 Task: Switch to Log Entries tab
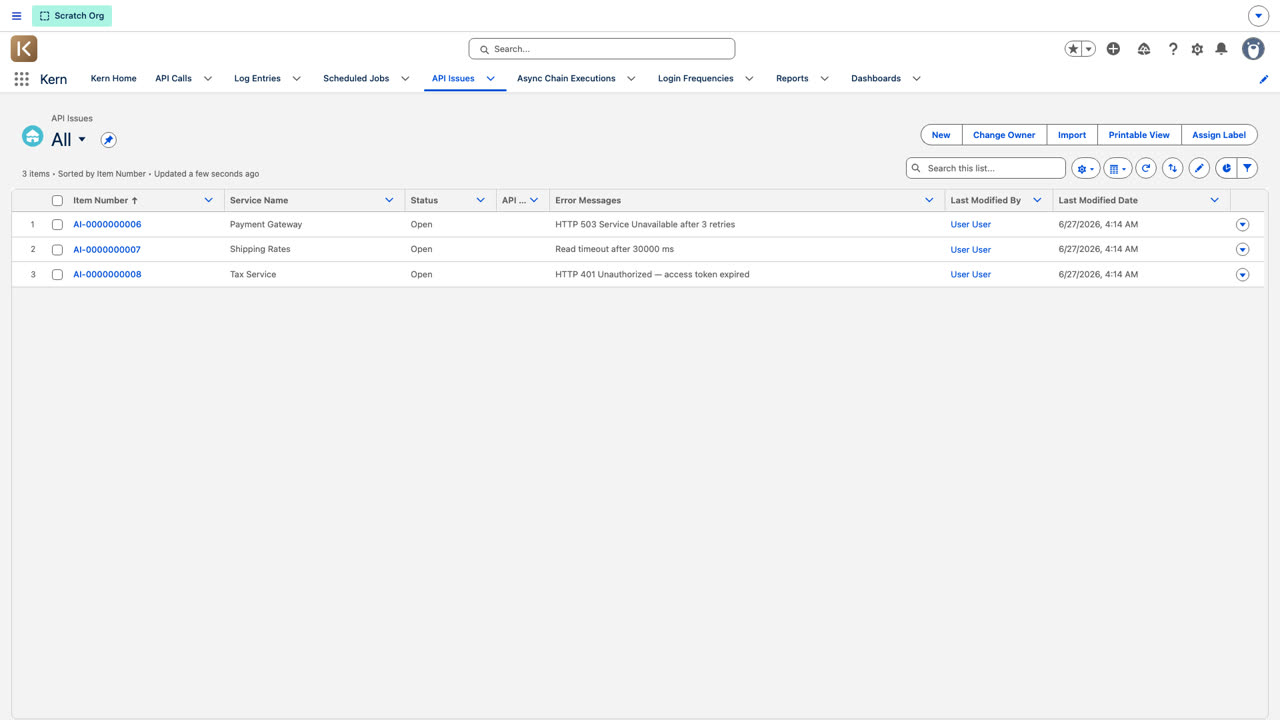tap(257, 78)
